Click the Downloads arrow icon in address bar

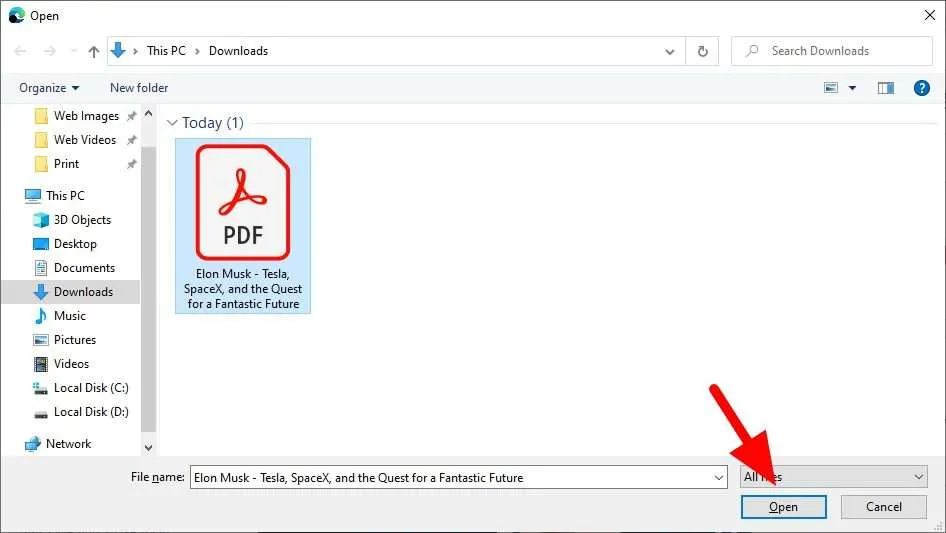pos(118,51)
